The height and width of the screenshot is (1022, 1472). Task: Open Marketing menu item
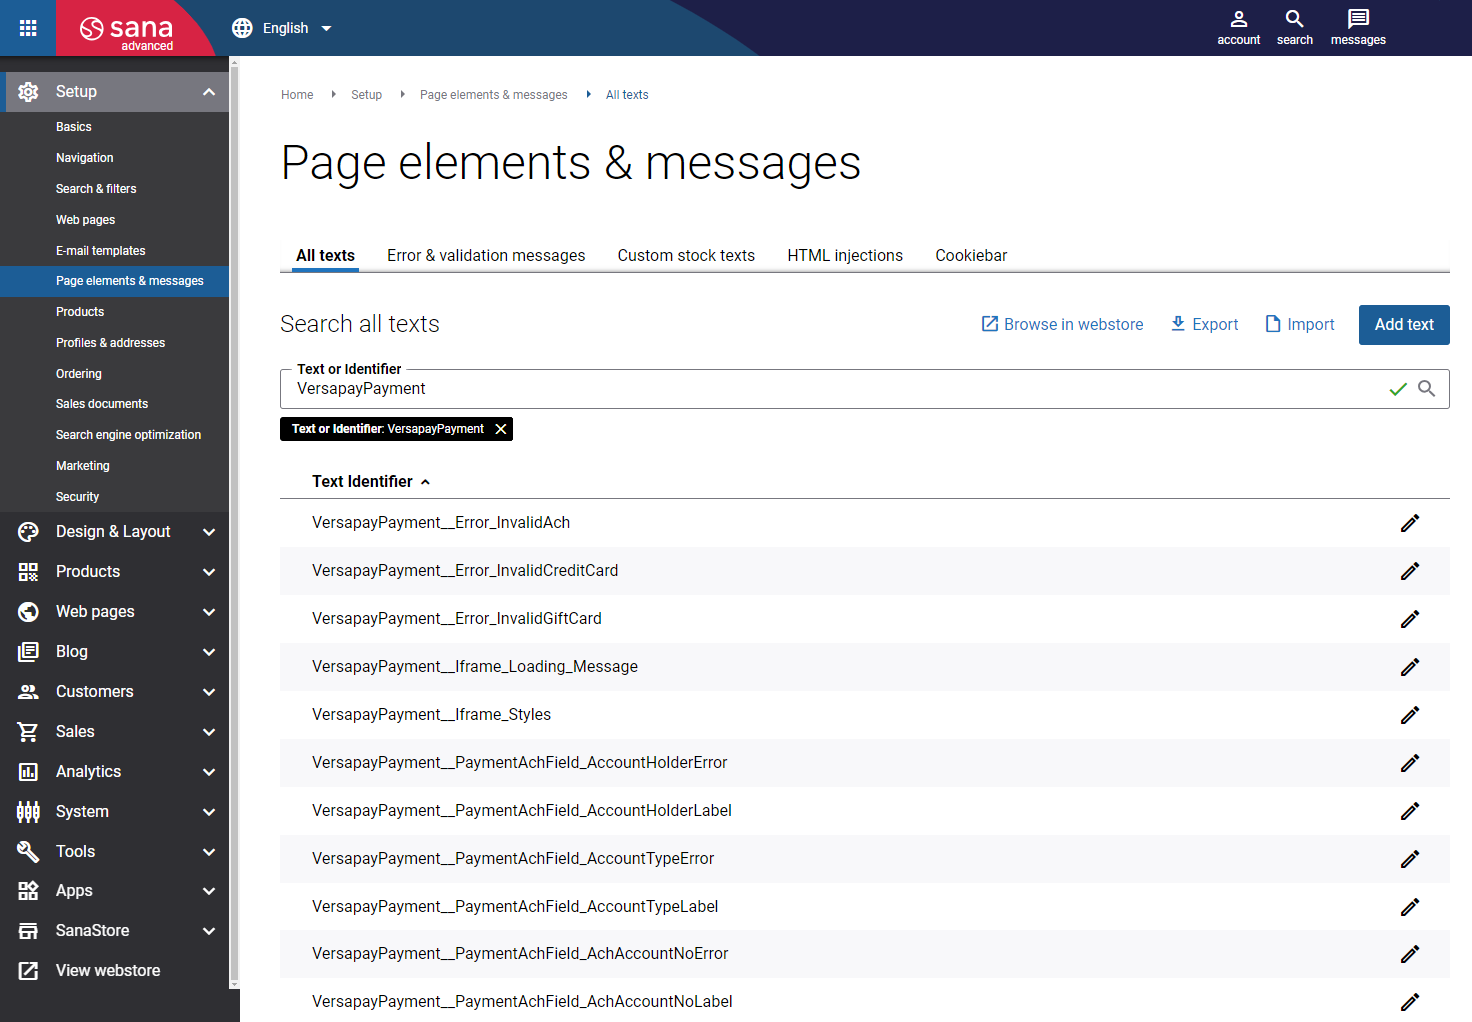[83, 466]
